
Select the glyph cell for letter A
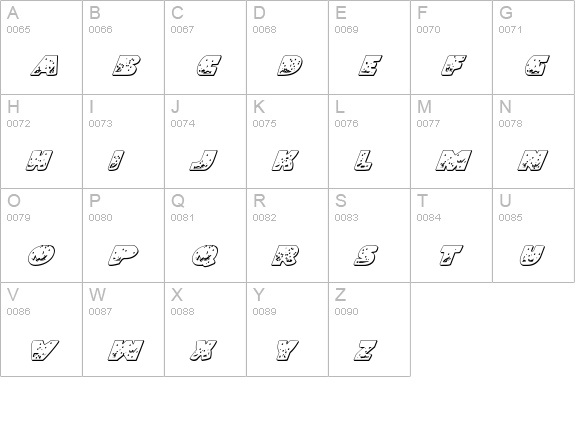pos(41,47)
